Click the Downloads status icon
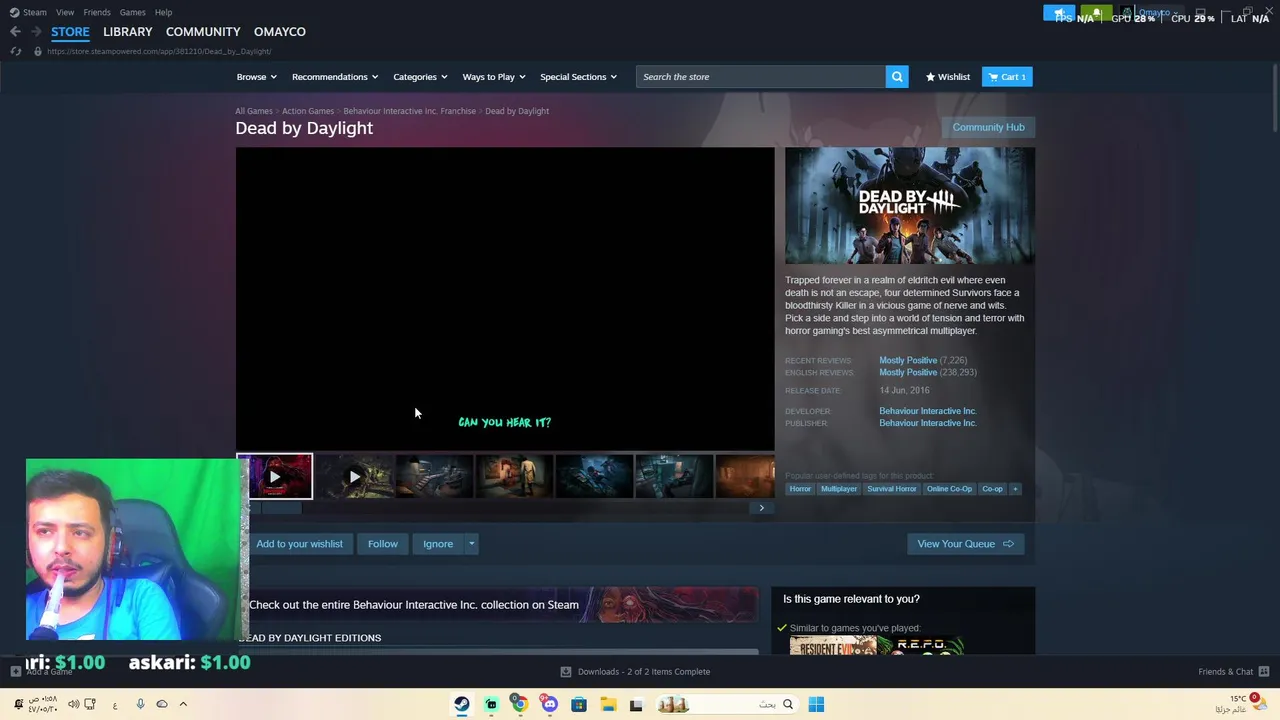The image size is (1280, 720). pyautogui.click(x=566, y=672)
